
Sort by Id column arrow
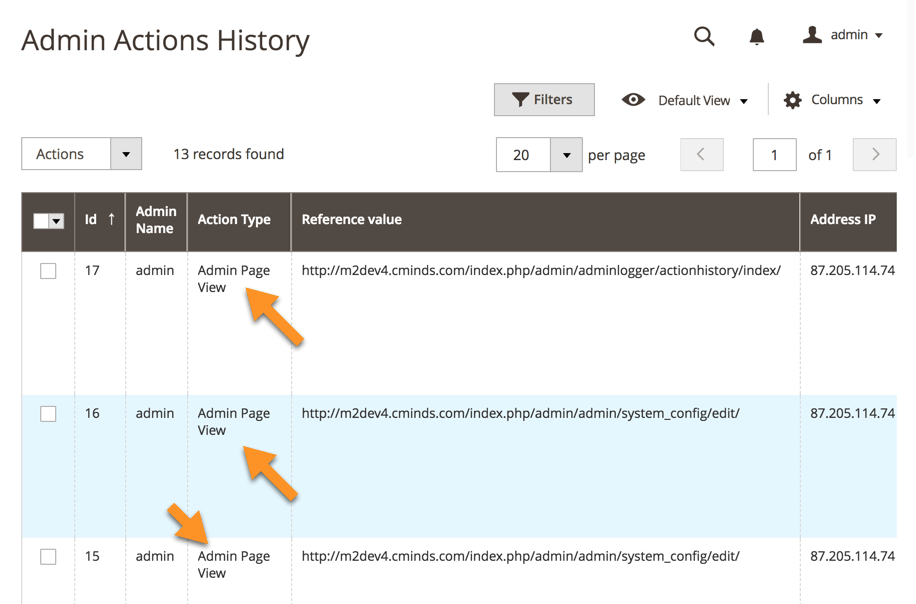[111, 219]
